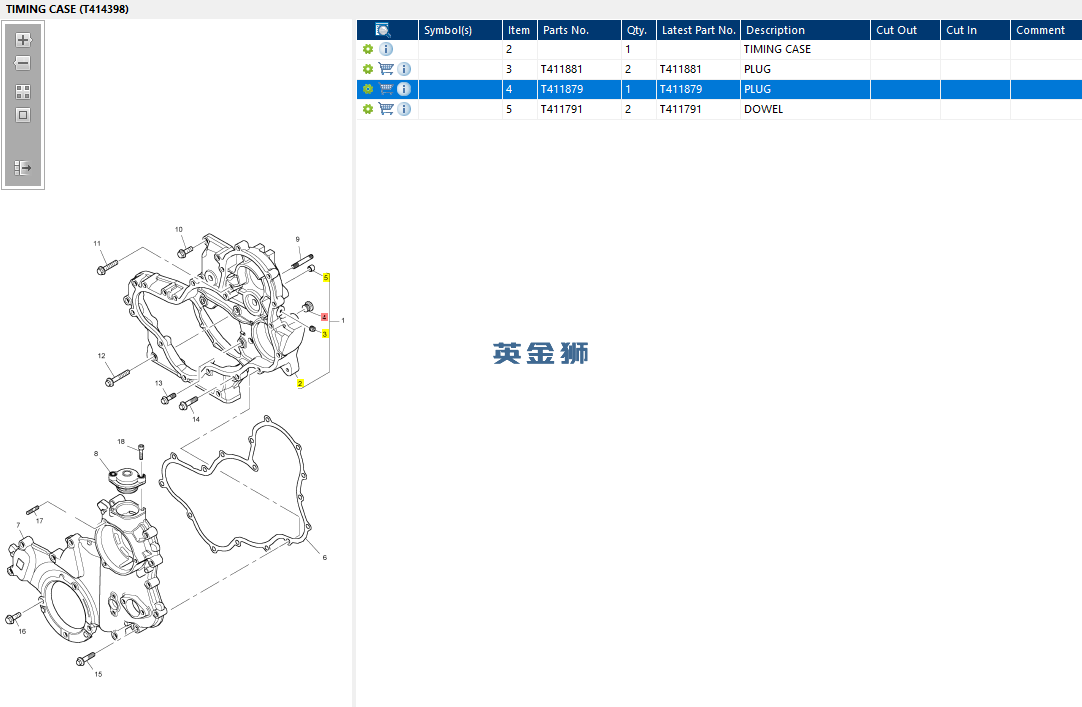Viewport: 1082px width, 707px height.
Task: Zoom in the diagram with plus icon
Action: [23, 40]
